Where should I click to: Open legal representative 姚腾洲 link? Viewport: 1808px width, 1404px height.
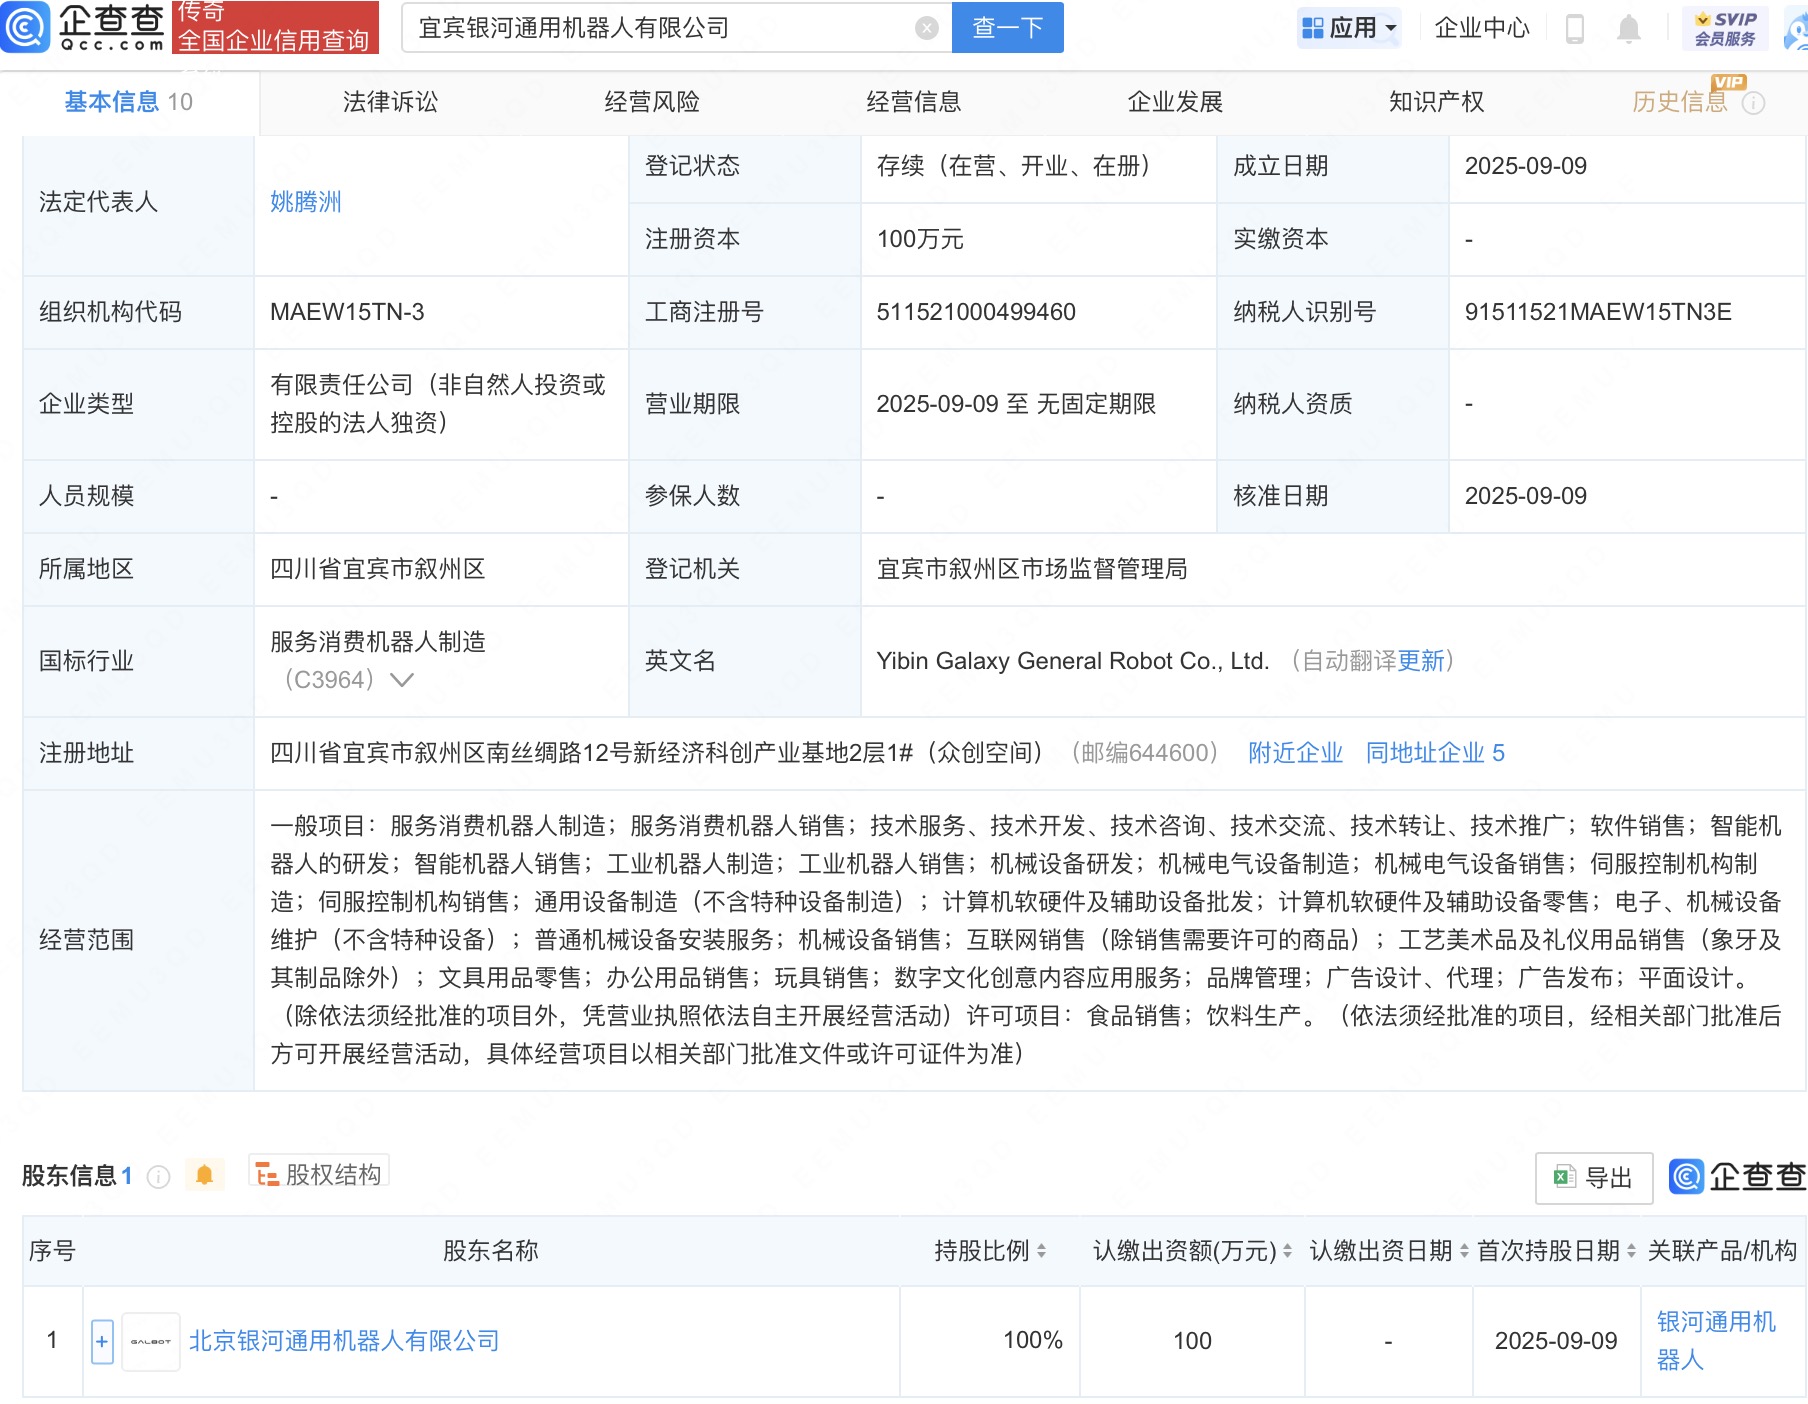[306, 202]
